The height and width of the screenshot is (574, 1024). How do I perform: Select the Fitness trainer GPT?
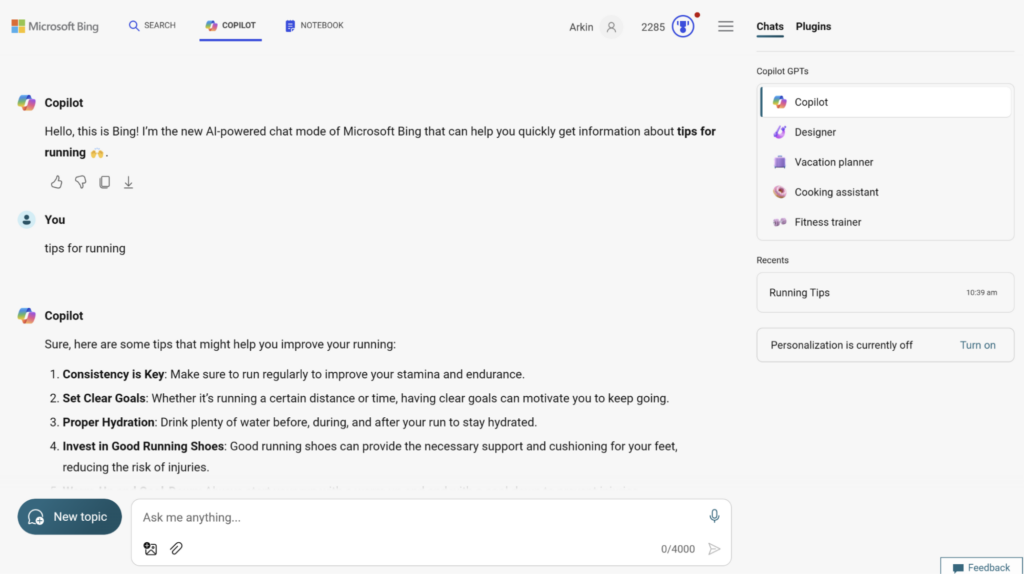(x=886, y=222)
